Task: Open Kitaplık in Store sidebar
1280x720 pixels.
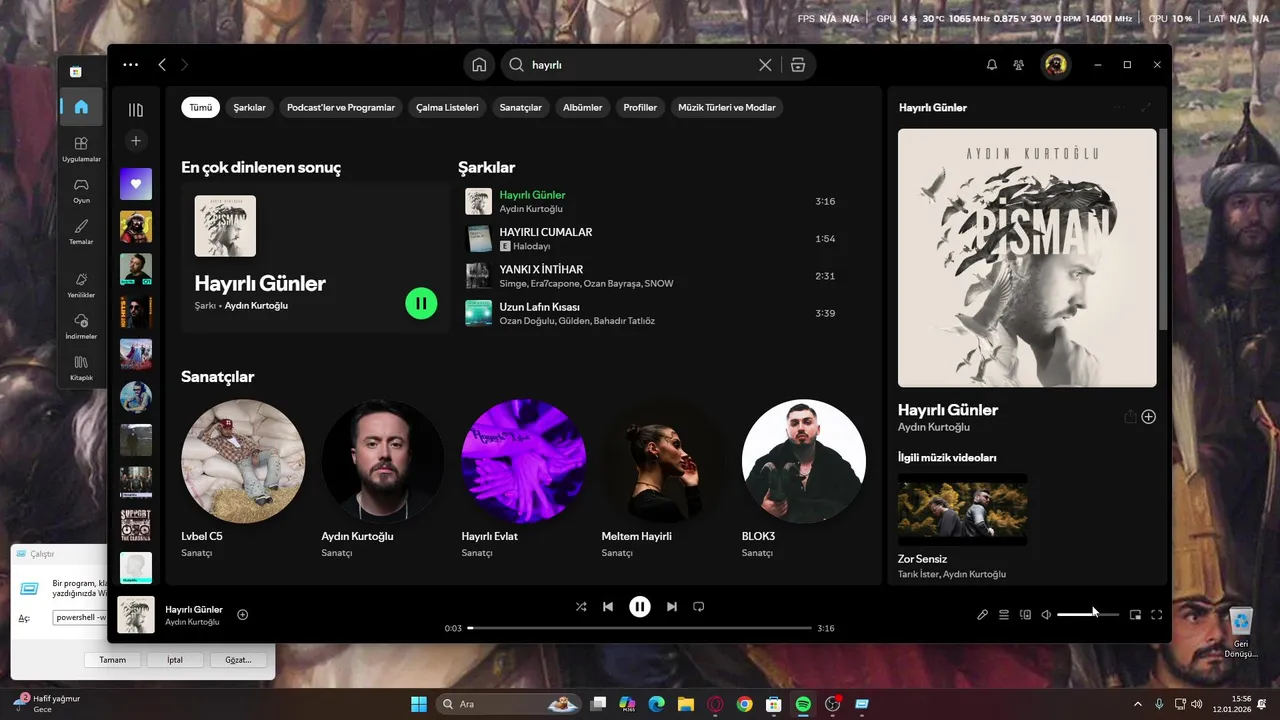Action: tap(81, 368)
